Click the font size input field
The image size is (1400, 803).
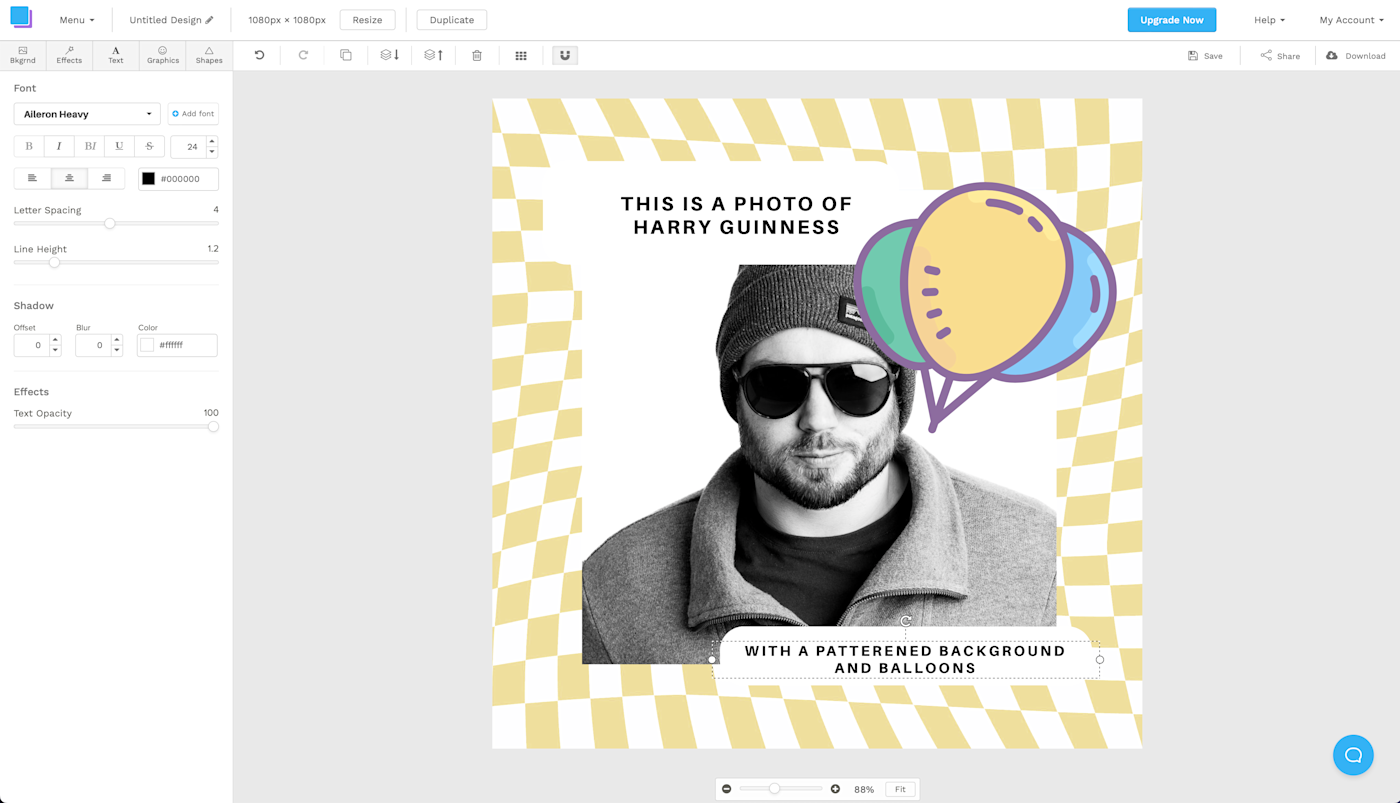point(189,146)
